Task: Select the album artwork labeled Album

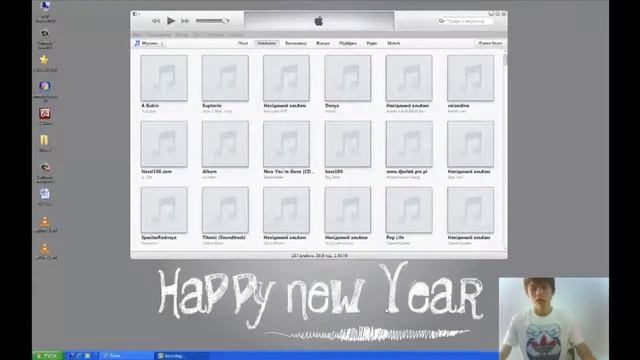Action: (225, 144)
